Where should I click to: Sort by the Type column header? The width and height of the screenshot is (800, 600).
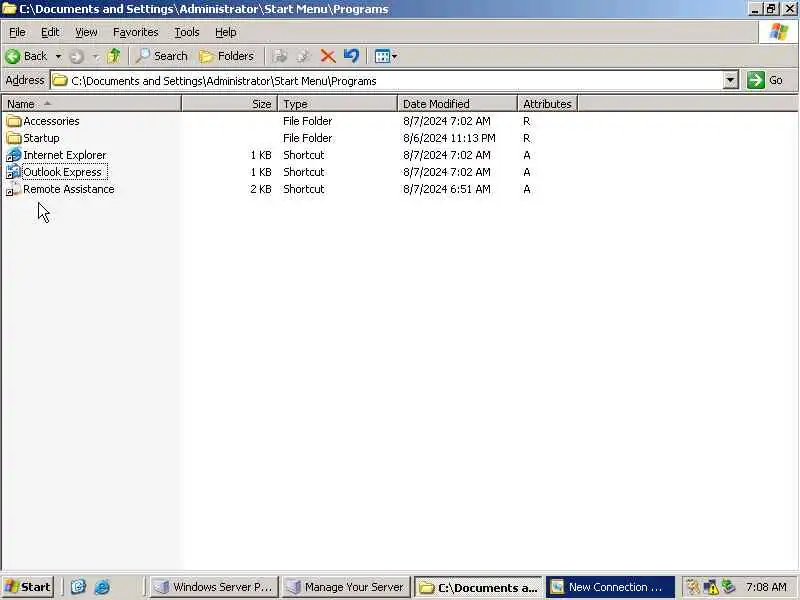(x=338, y=104)
